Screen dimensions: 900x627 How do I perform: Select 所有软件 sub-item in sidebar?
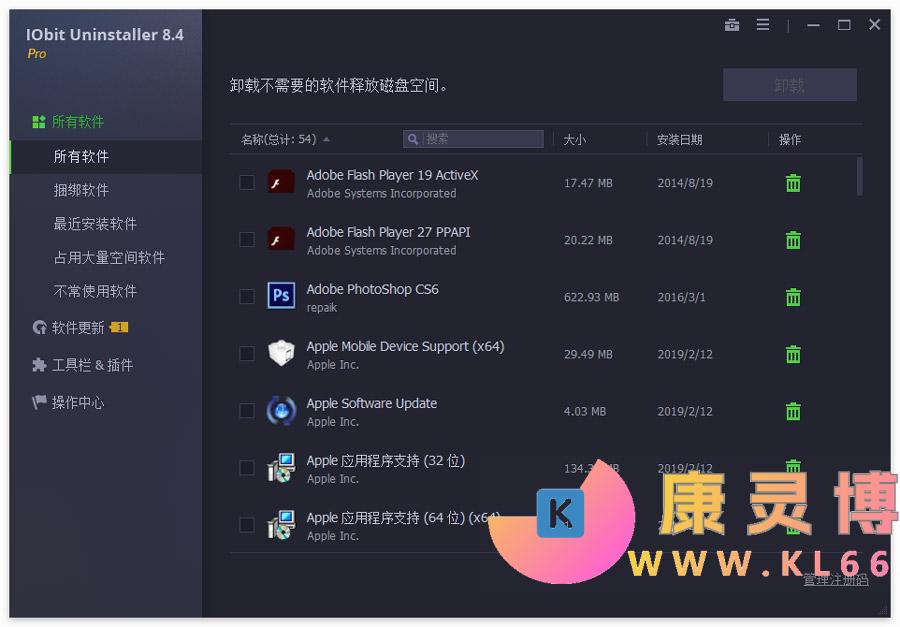pyautogui.click(x=106, y=156)
